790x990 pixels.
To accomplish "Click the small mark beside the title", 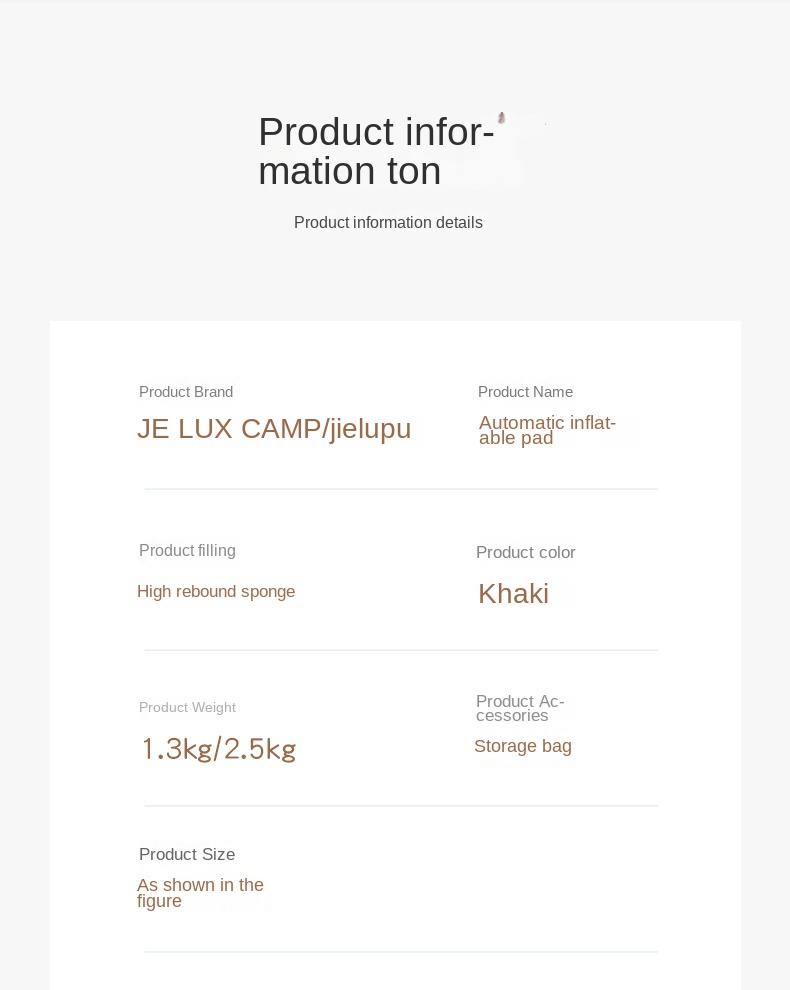I will (x=501, y=118).
